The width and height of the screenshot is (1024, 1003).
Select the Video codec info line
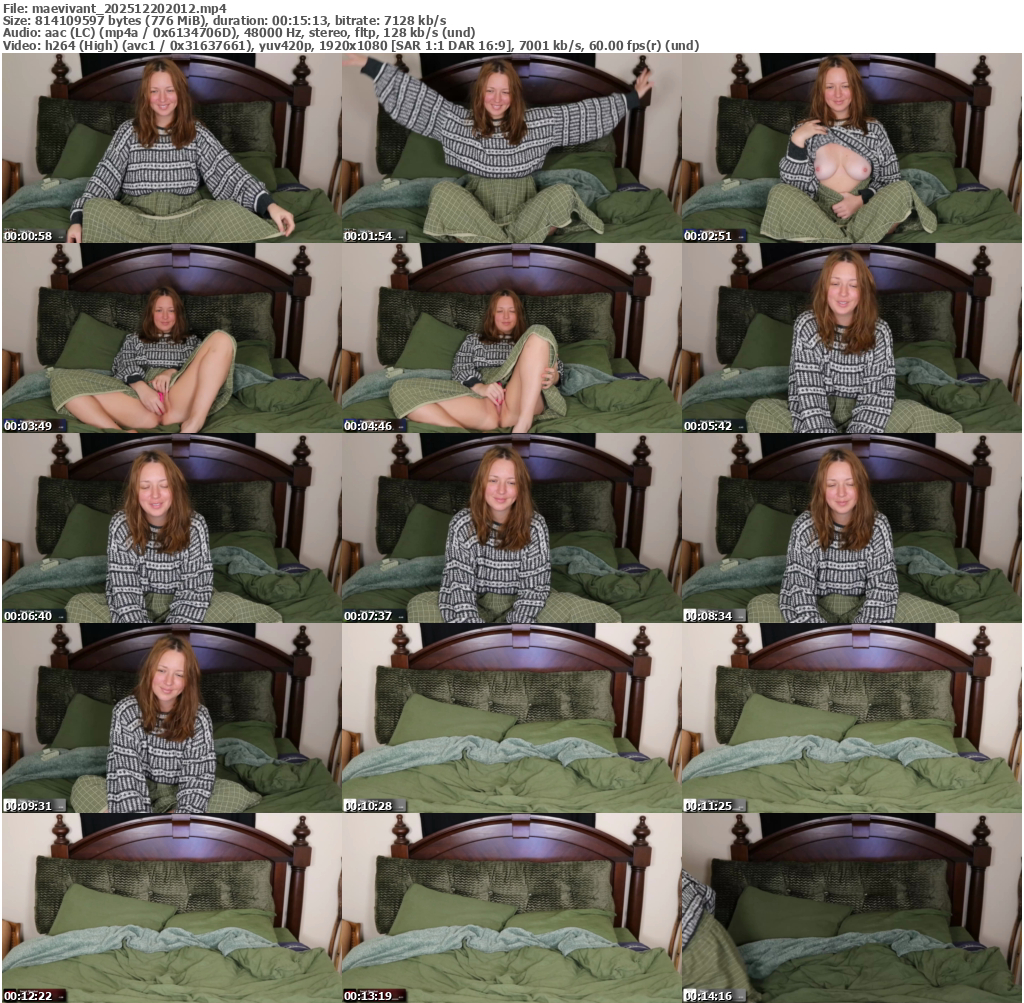(x=350, y=46)
